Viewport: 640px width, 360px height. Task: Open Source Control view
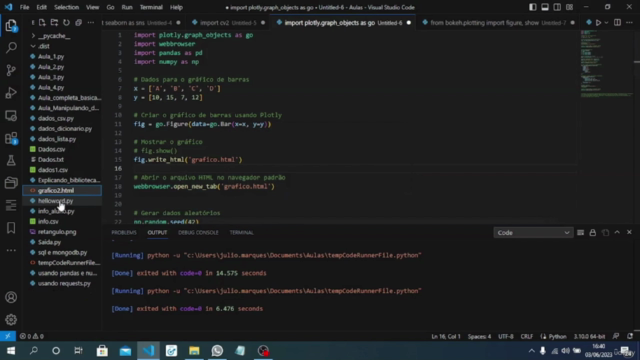point(11,70)
